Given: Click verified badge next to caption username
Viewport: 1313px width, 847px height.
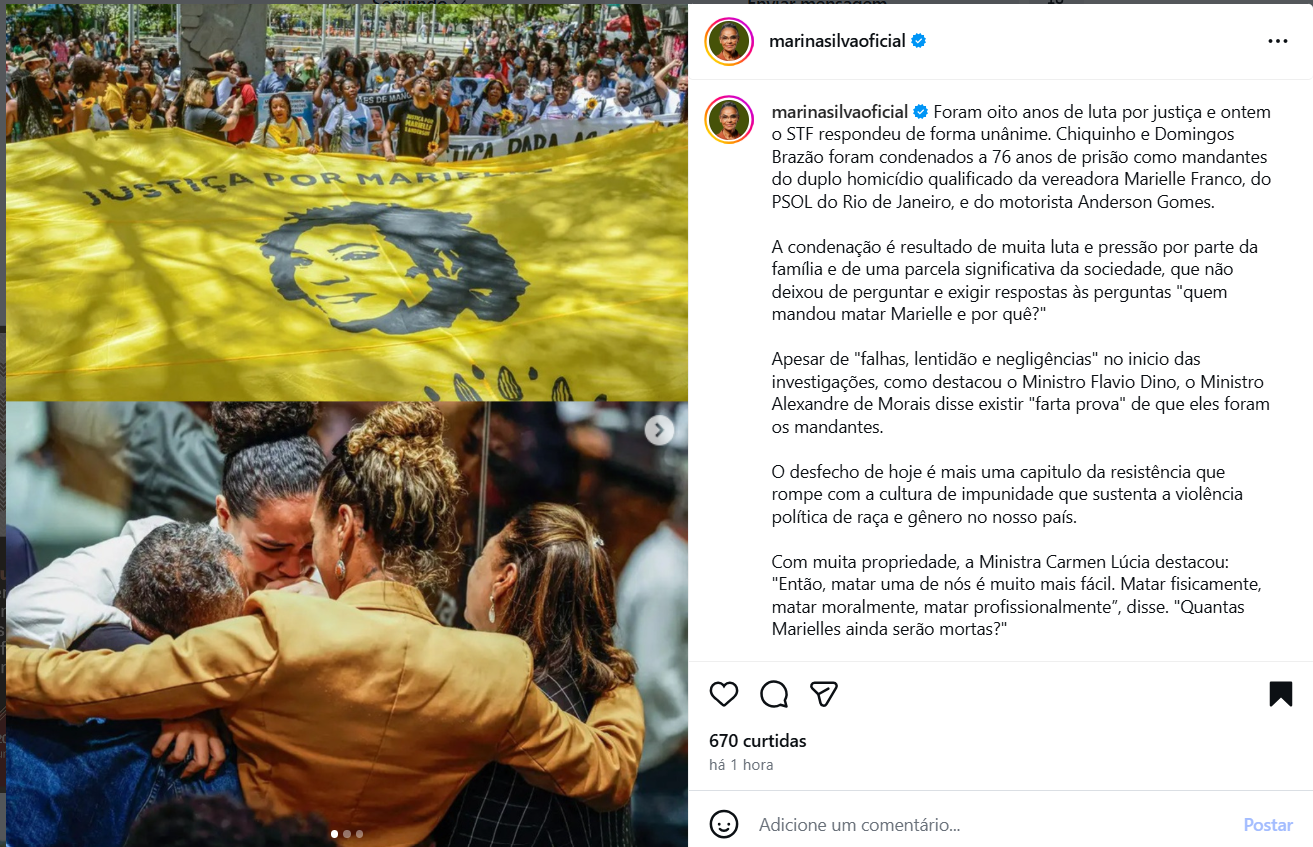Looking at the screenshot, I should [x=921, y=111].
